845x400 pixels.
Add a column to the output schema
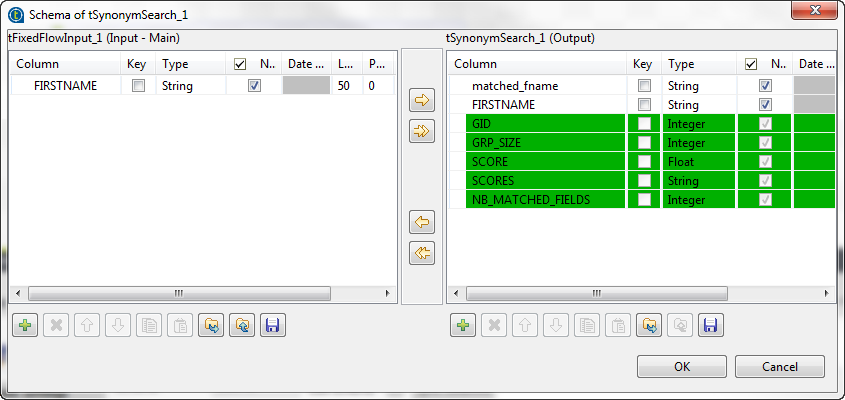pos(463,326)
